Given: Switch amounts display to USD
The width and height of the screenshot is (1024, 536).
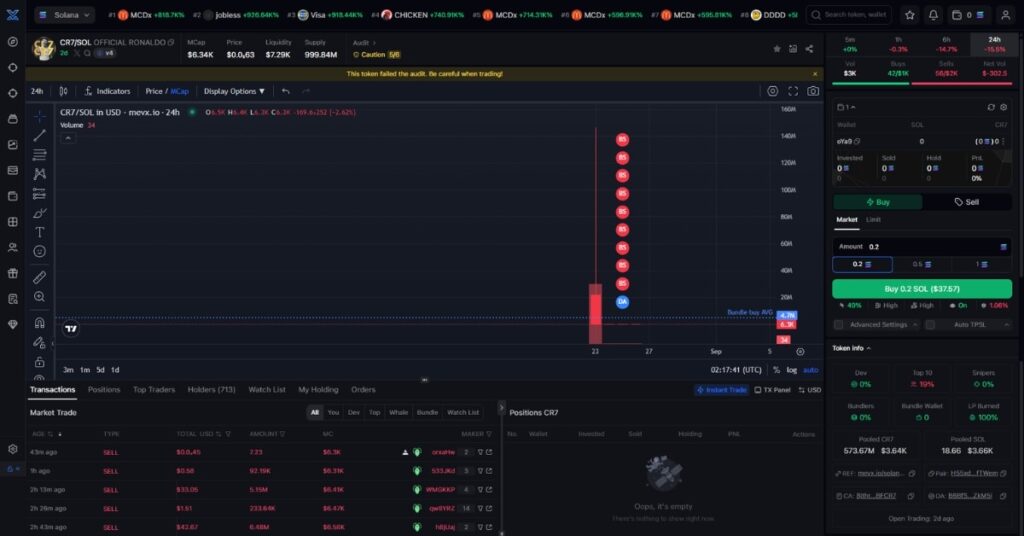Looking at the screenshot, I should pyautogui.click(x=810, y=390).
